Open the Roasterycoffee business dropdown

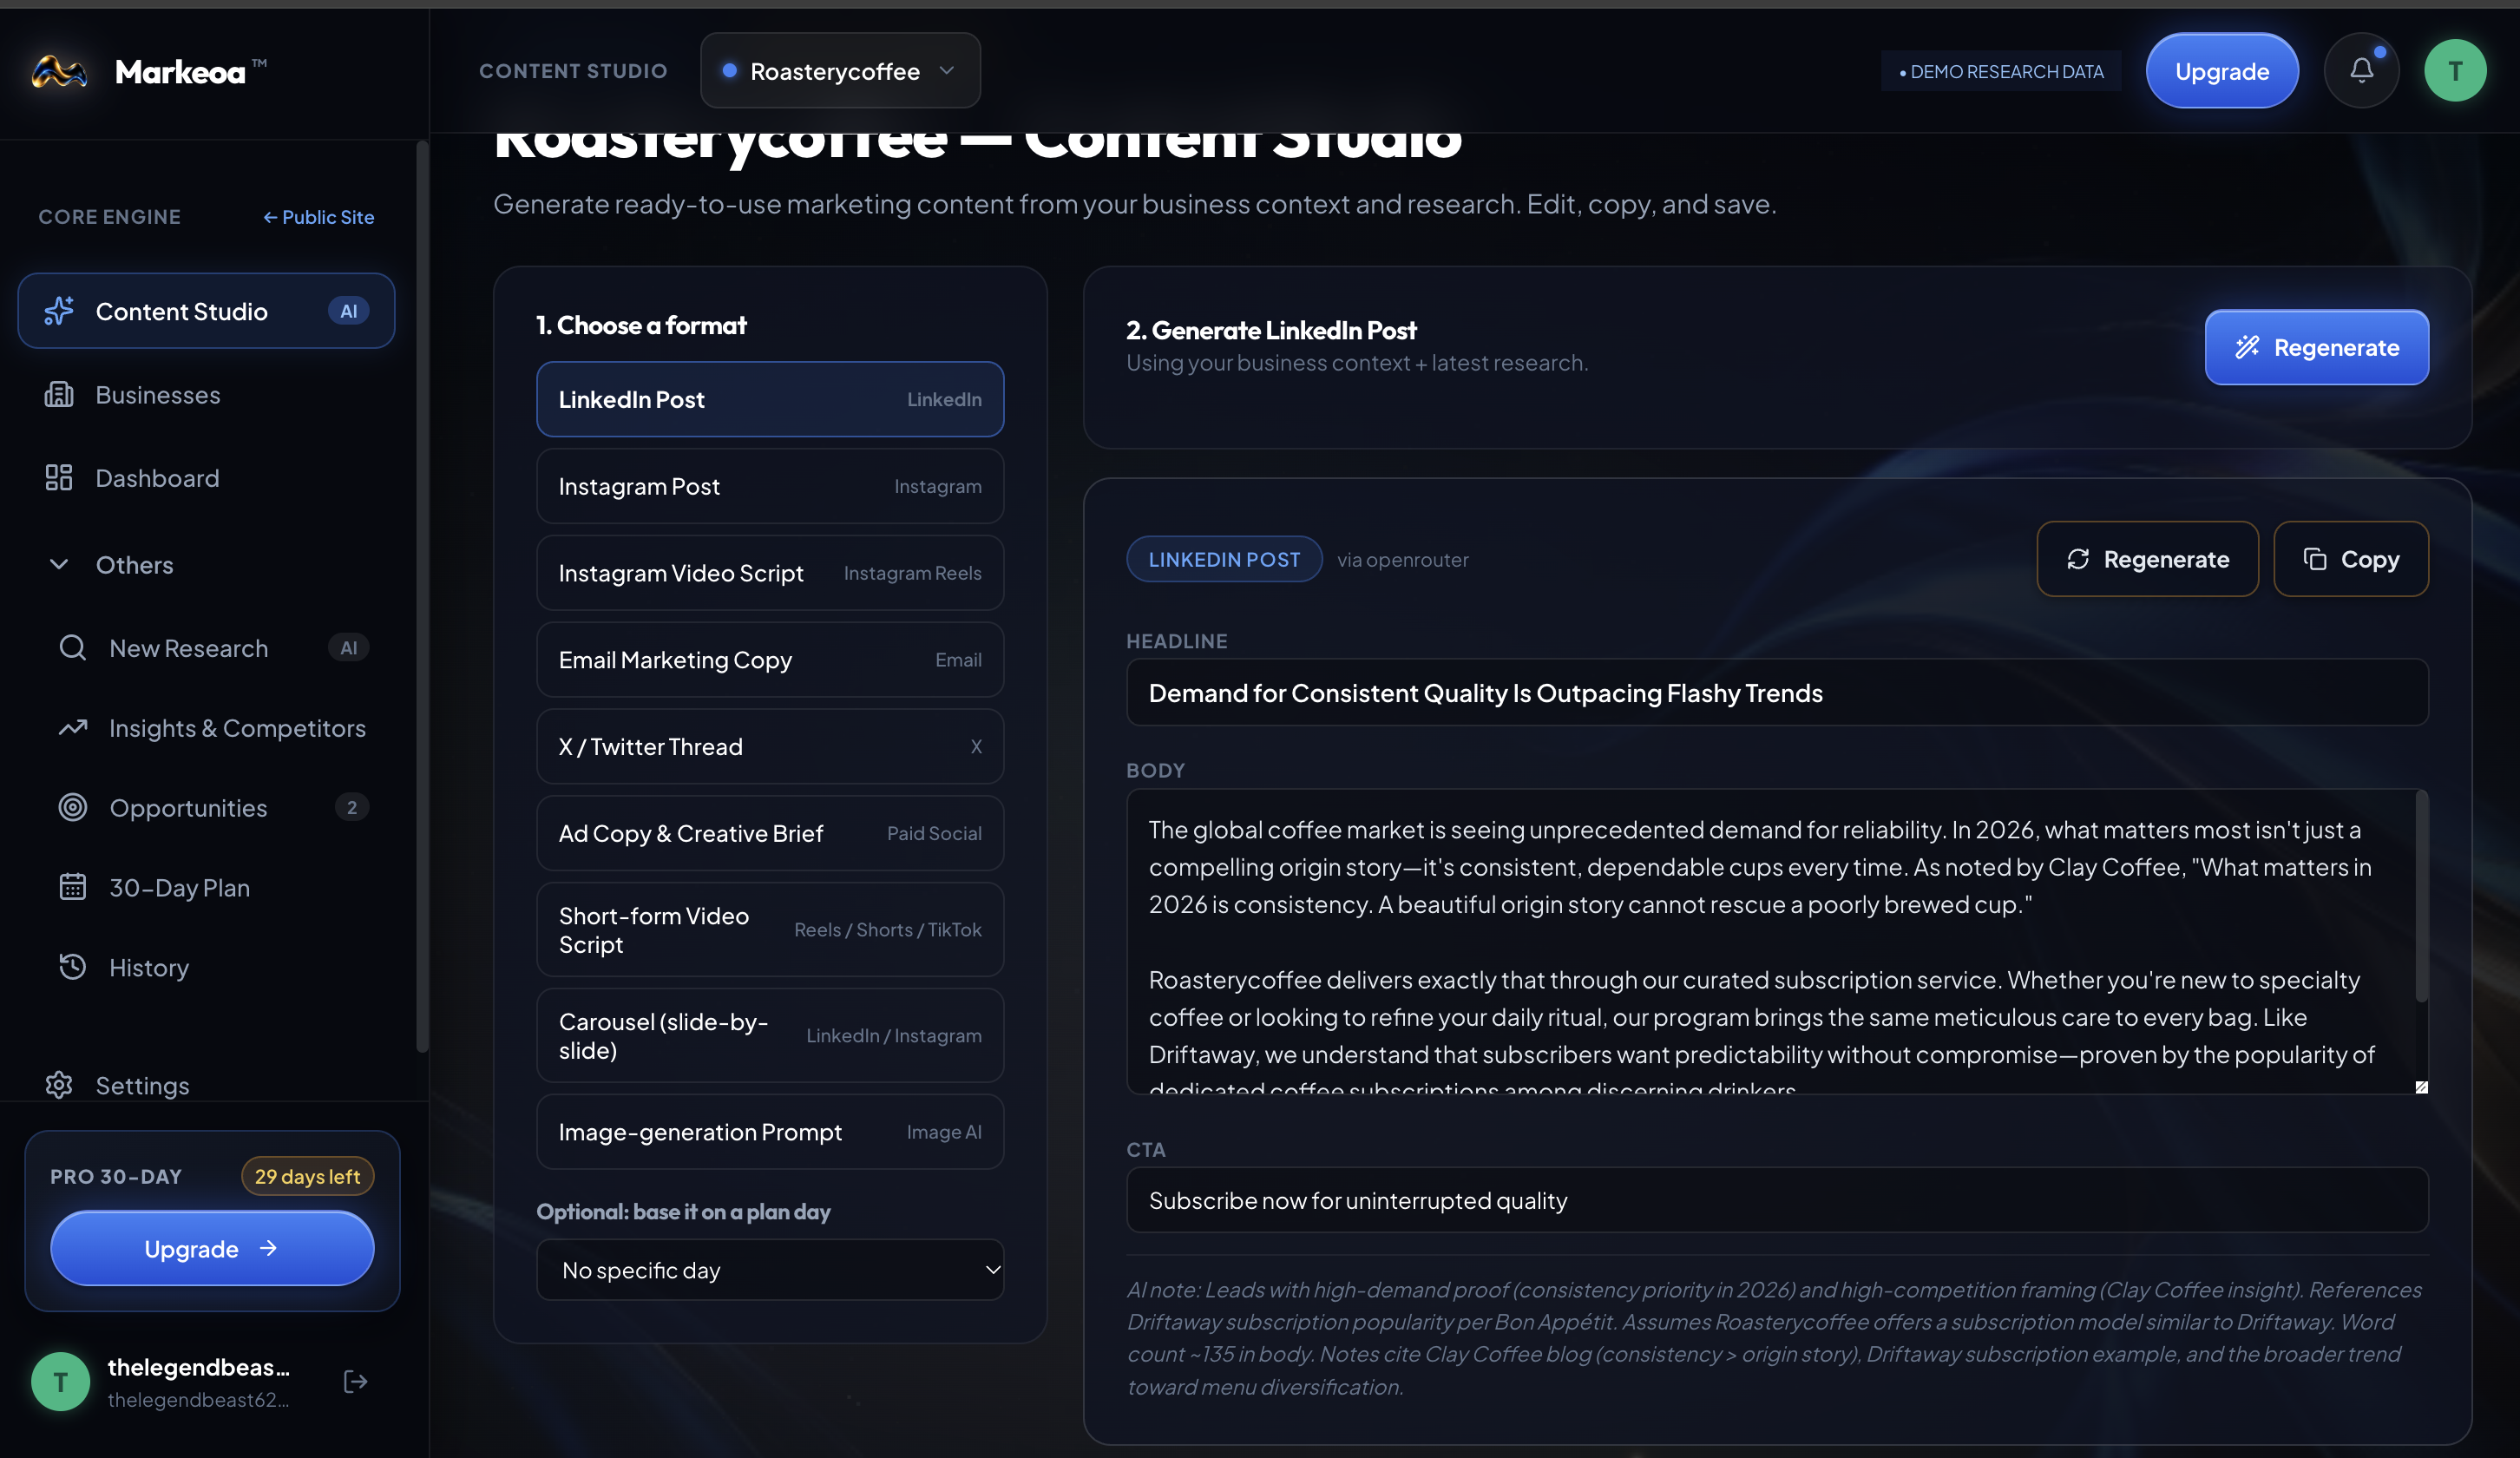pyautogui.click(x=840, y=70)
